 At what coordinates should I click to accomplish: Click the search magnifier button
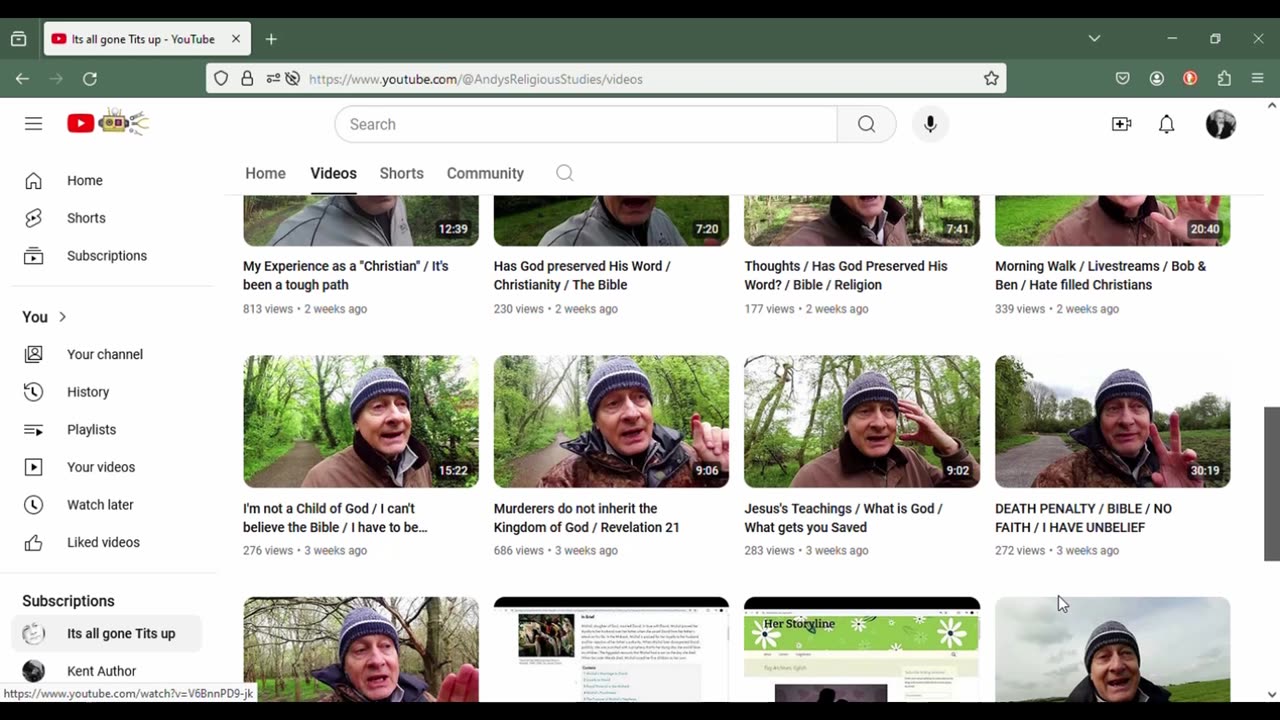point(866,124)
